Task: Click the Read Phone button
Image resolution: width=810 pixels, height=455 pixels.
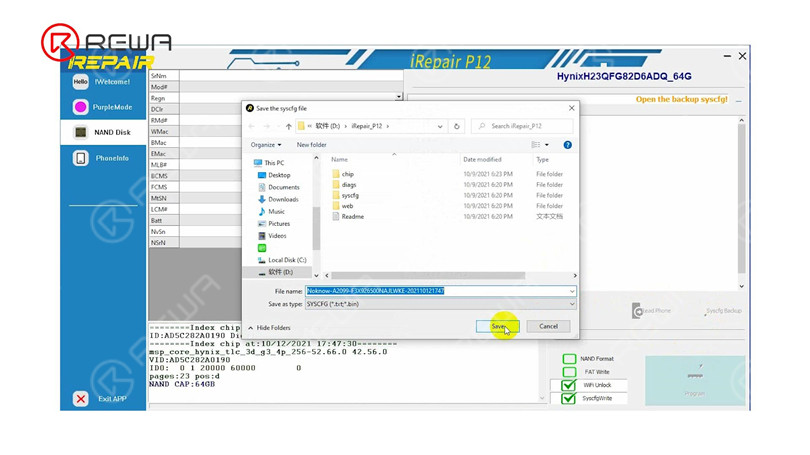Action: [651, 311]
